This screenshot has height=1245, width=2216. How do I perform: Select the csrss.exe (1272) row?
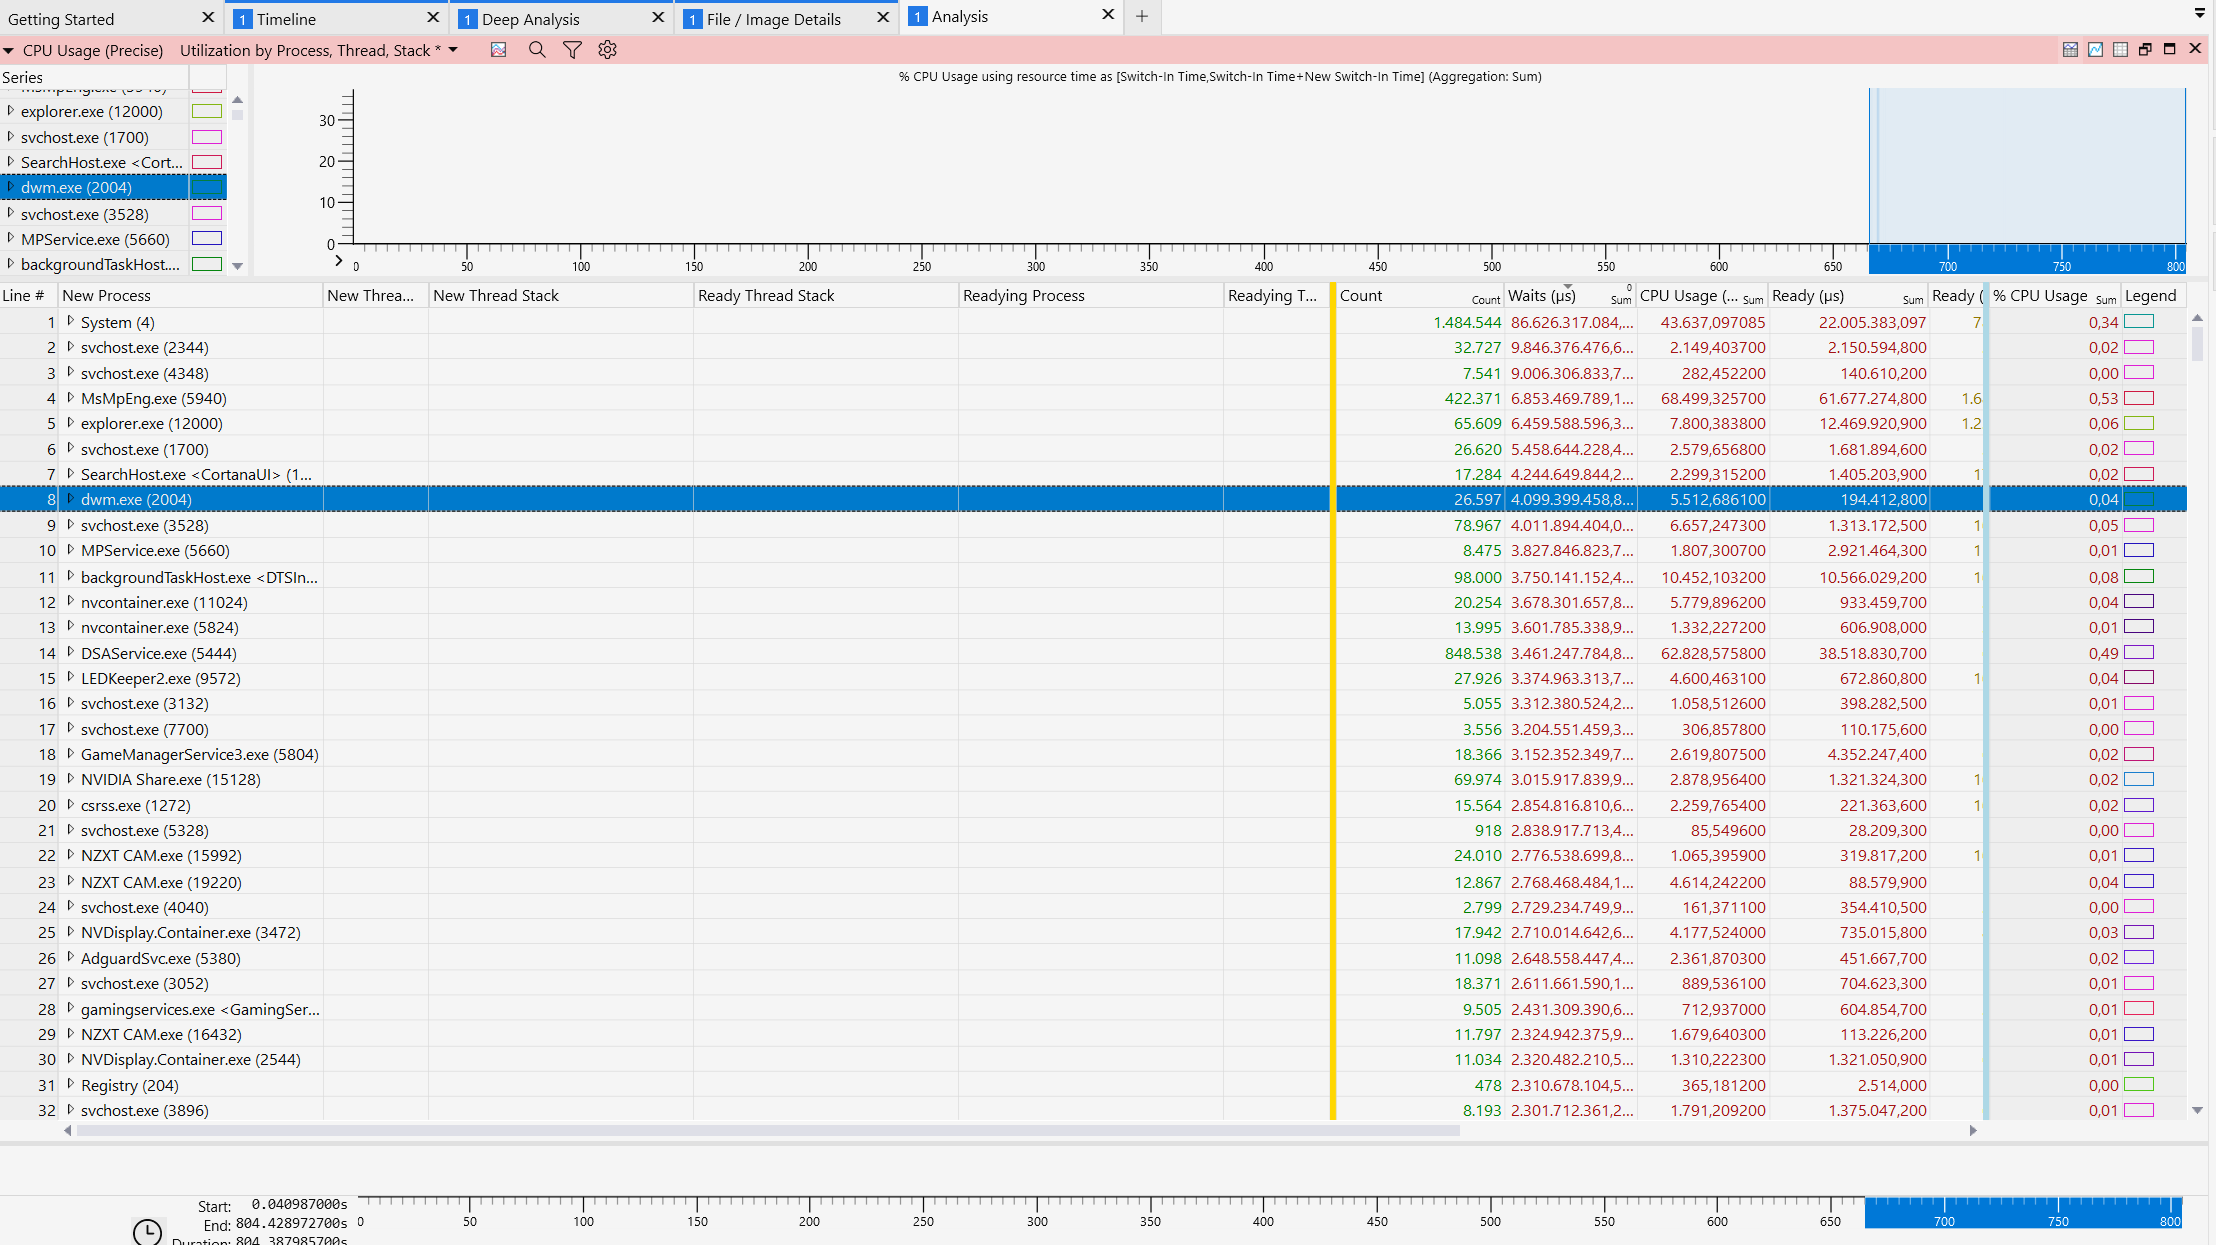[x=1093, y=805]
